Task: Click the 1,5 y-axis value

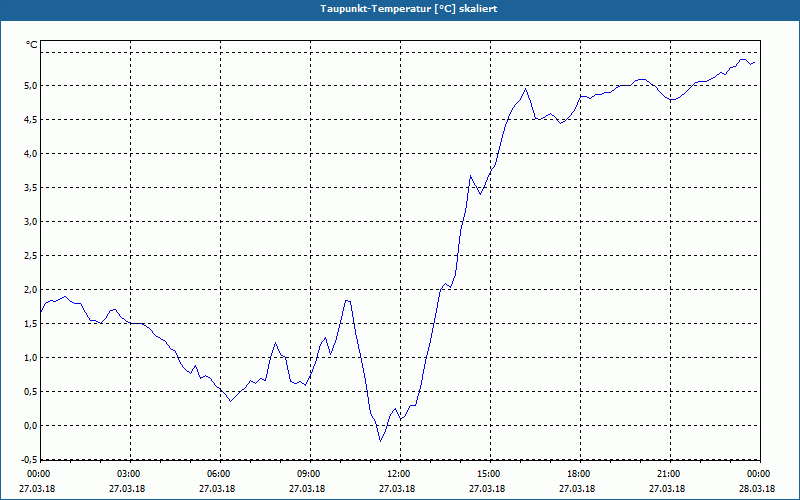Action: pyautogui.click(x=31, y=323)
